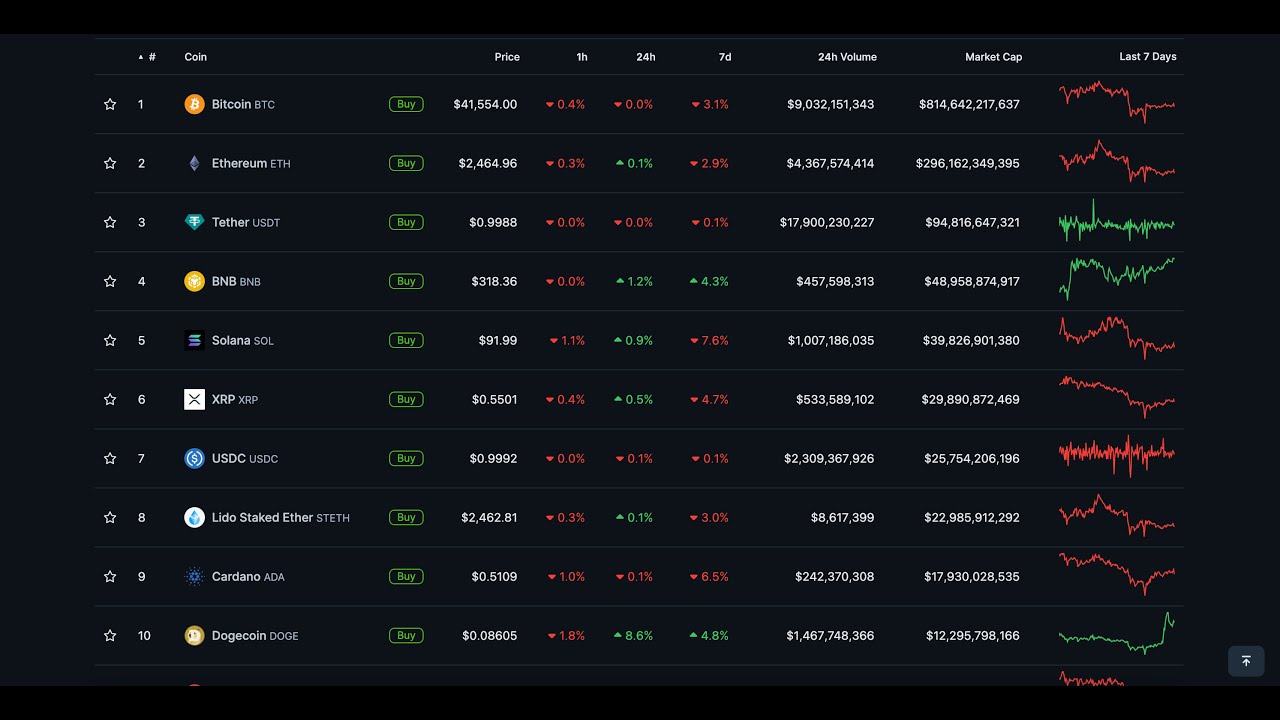The image size is (1280, 720).
Task: Open USDC's red 7-day sparkline chart
Action: click(1117, 455)
